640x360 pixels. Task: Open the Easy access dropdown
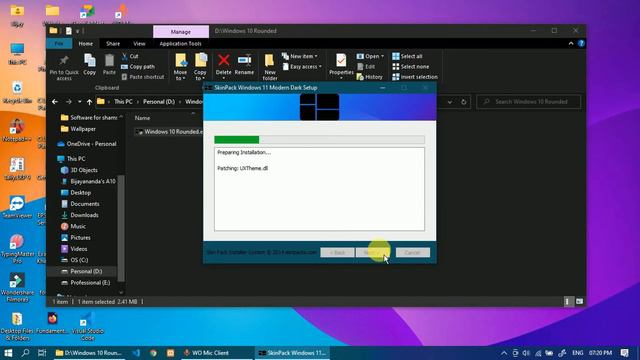click(x=302, y=67)
